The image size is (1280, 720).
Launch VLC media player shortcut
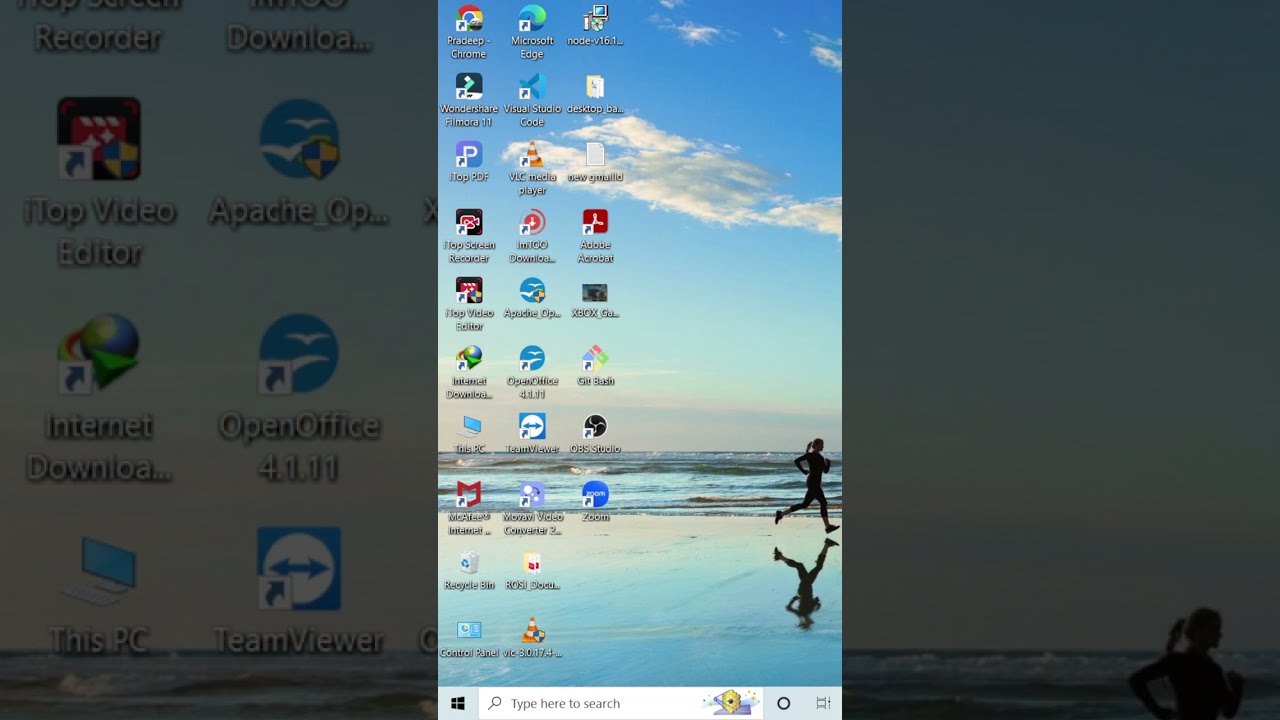click(532, 167)
